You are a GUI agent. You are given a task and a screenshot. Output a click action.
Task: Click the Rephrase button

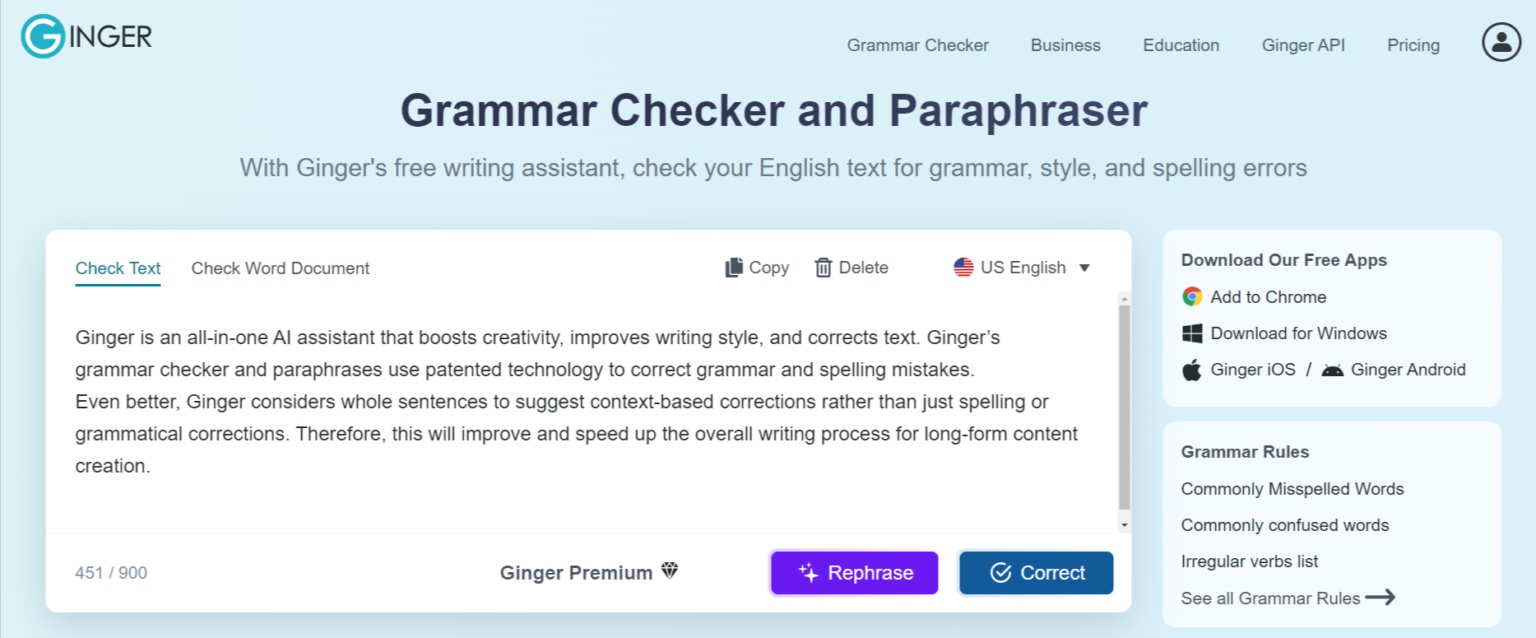click(854, 572)
